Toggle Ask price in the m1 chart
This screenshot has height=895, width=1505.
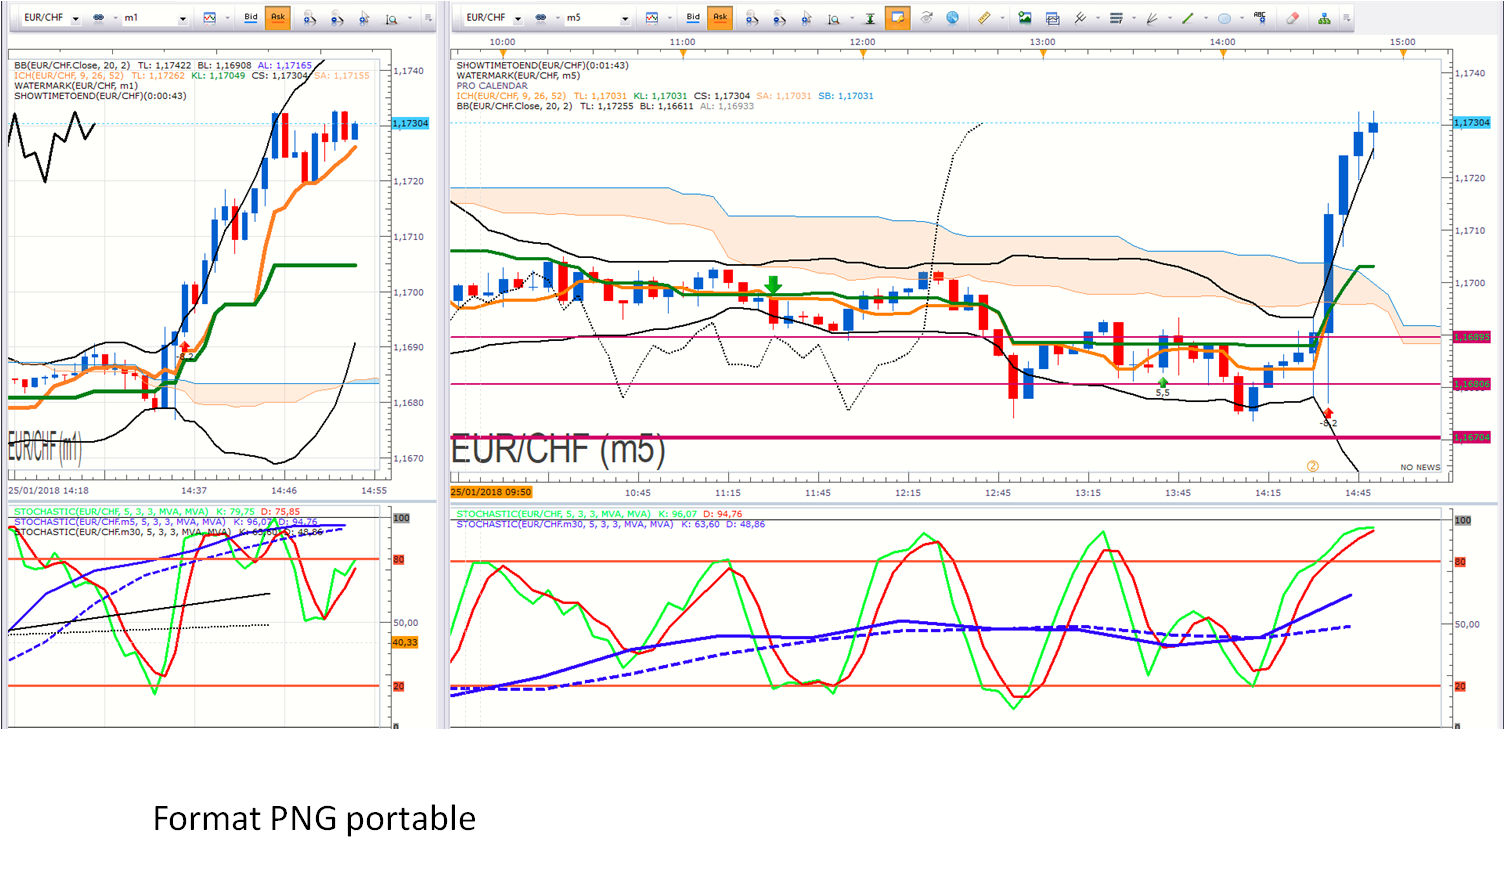coord(277,17)
